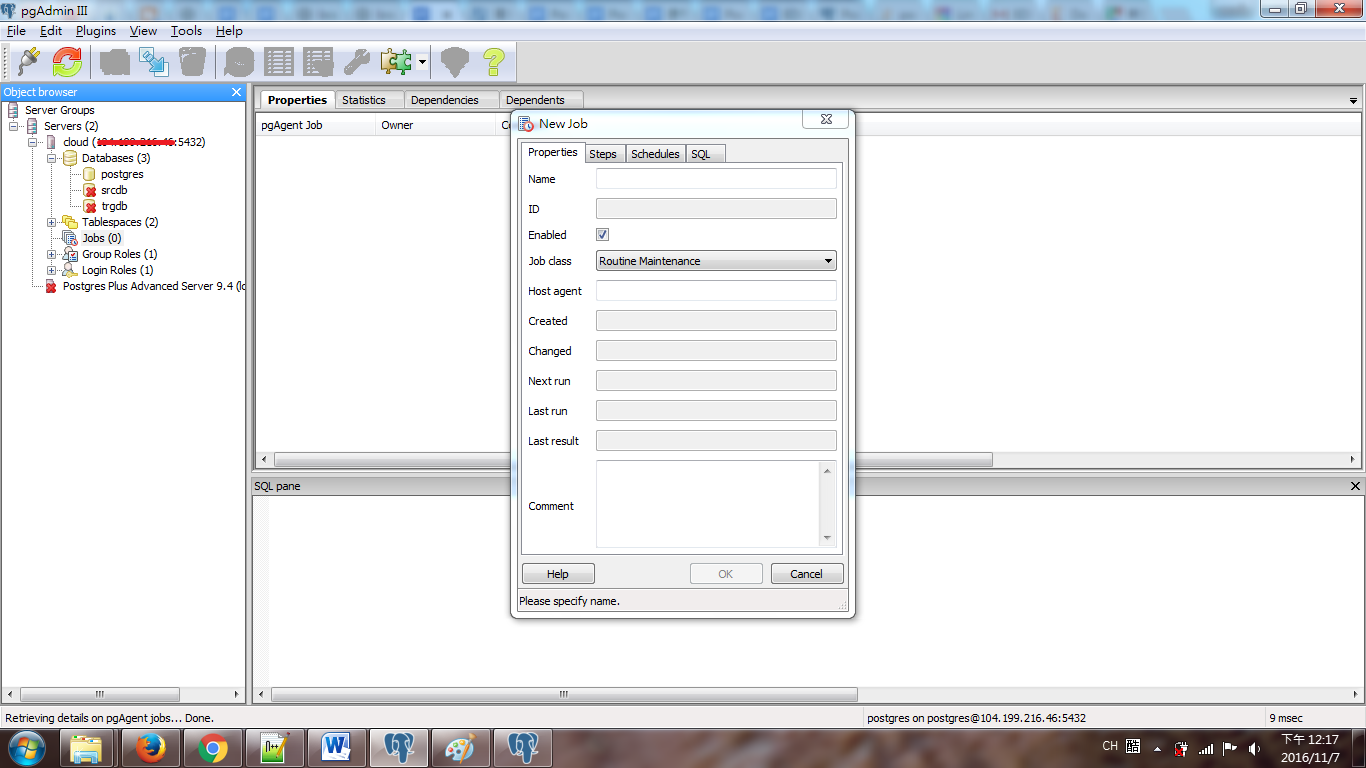The width and height of the screenshot is (1366, 768).
Task: Click the Guru hint icon in toolbar
Action: [455, 62]
